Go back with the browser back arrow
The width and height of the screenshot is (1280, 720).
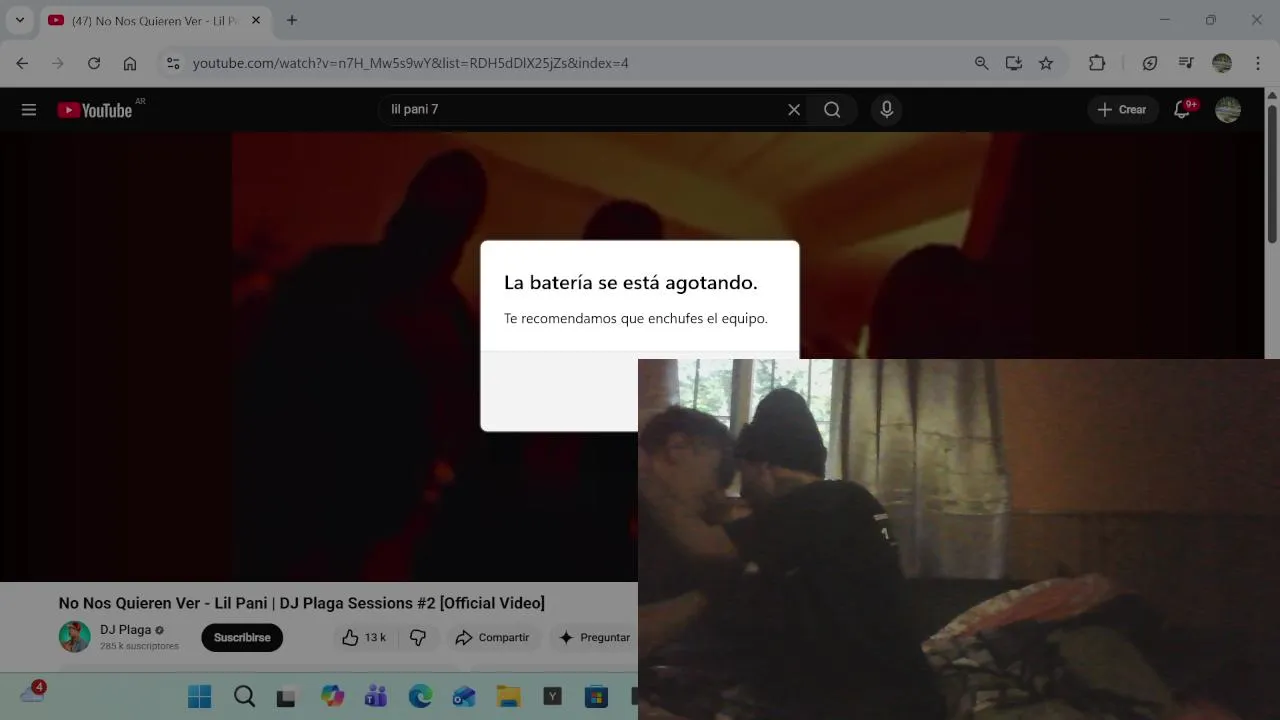[22, 63]
